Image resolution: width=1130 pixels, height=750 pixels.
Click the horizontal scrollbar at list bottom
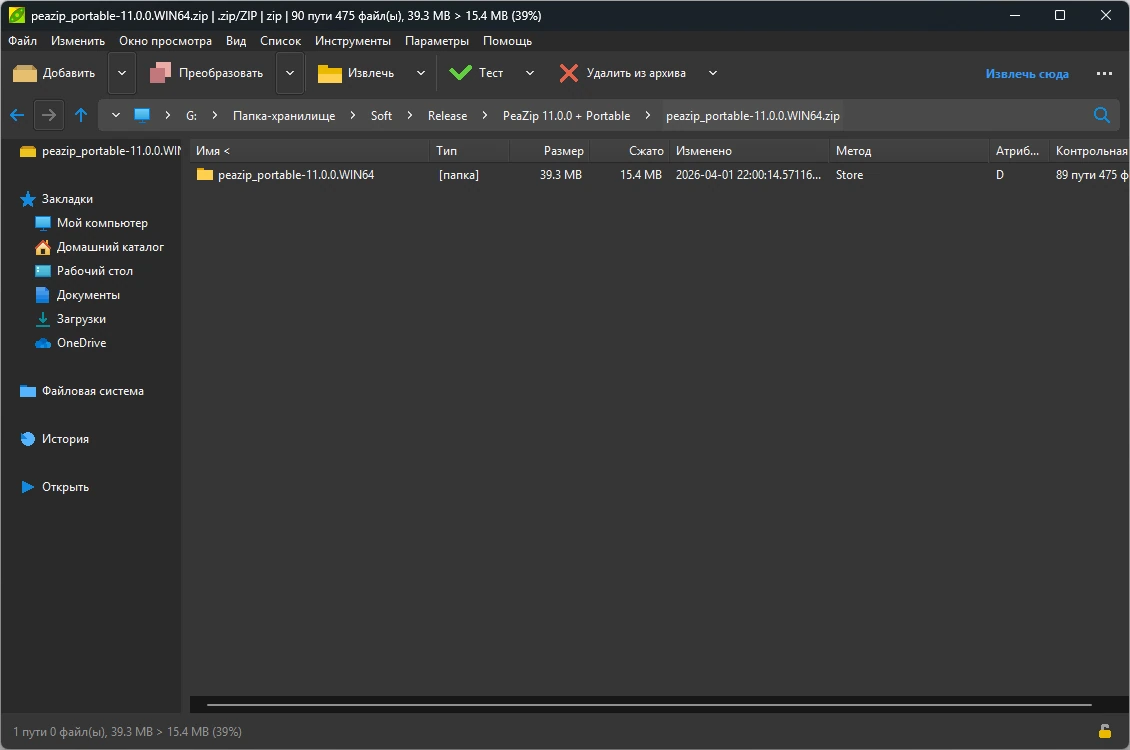pyautogui.click(x=649, y=705)
